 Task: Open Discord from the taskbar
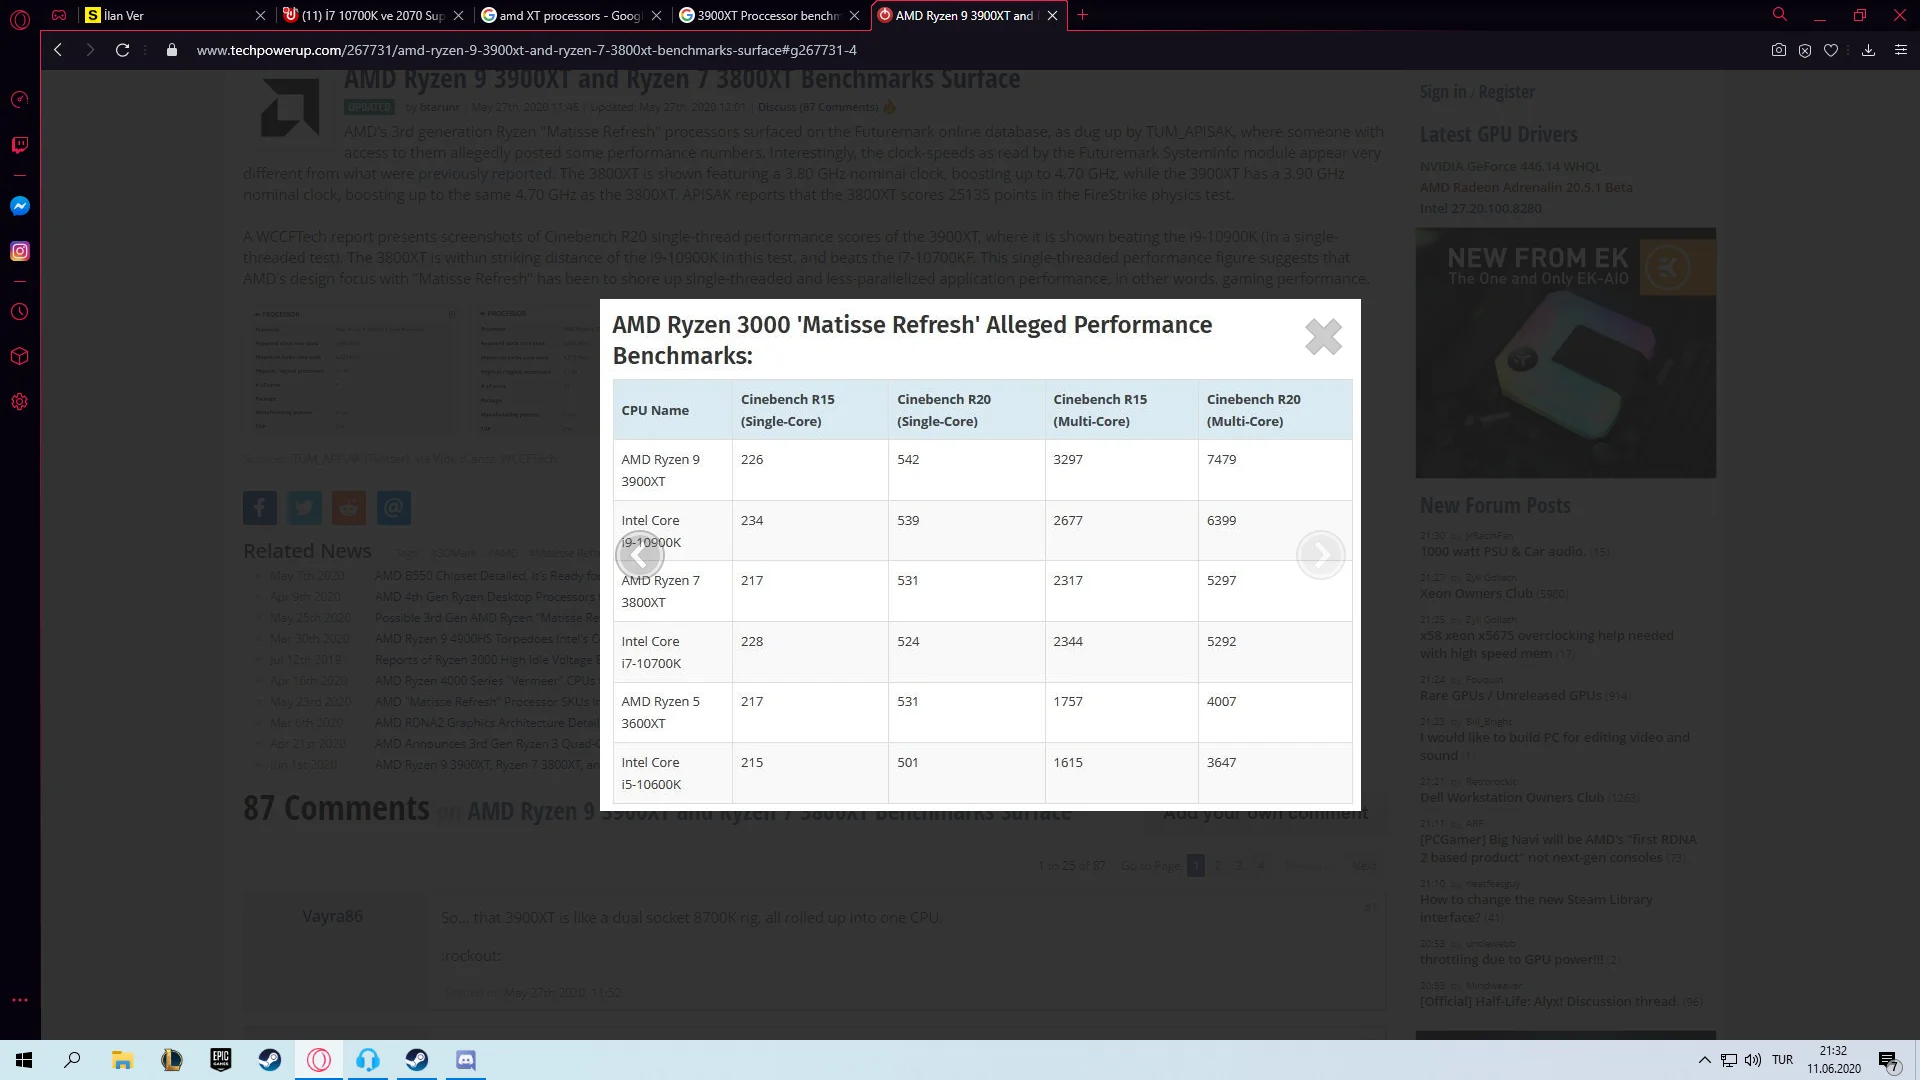(466, 1060)
